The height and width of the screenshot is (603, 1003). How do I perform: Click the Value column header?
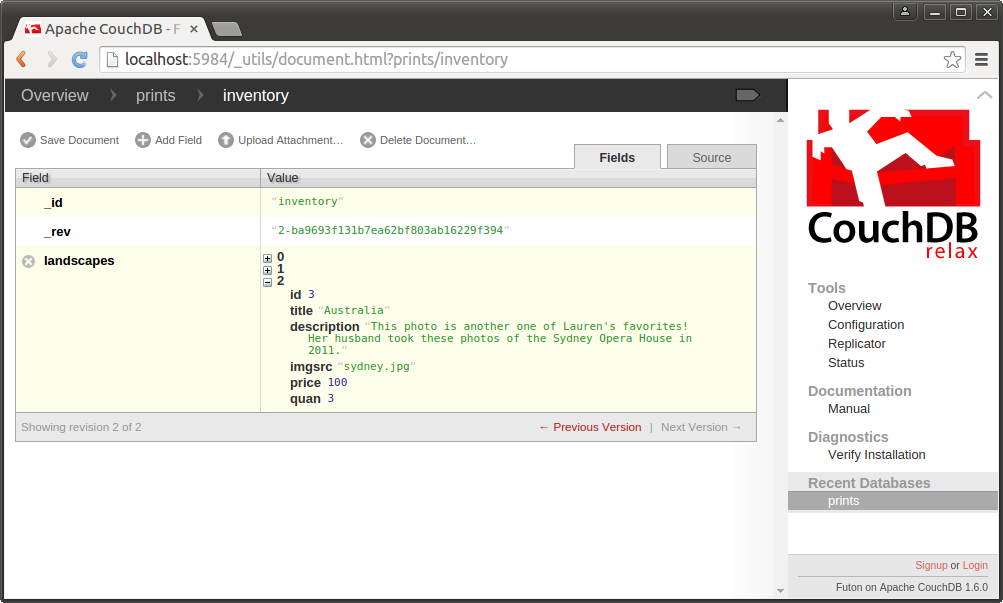click(509, 178)
